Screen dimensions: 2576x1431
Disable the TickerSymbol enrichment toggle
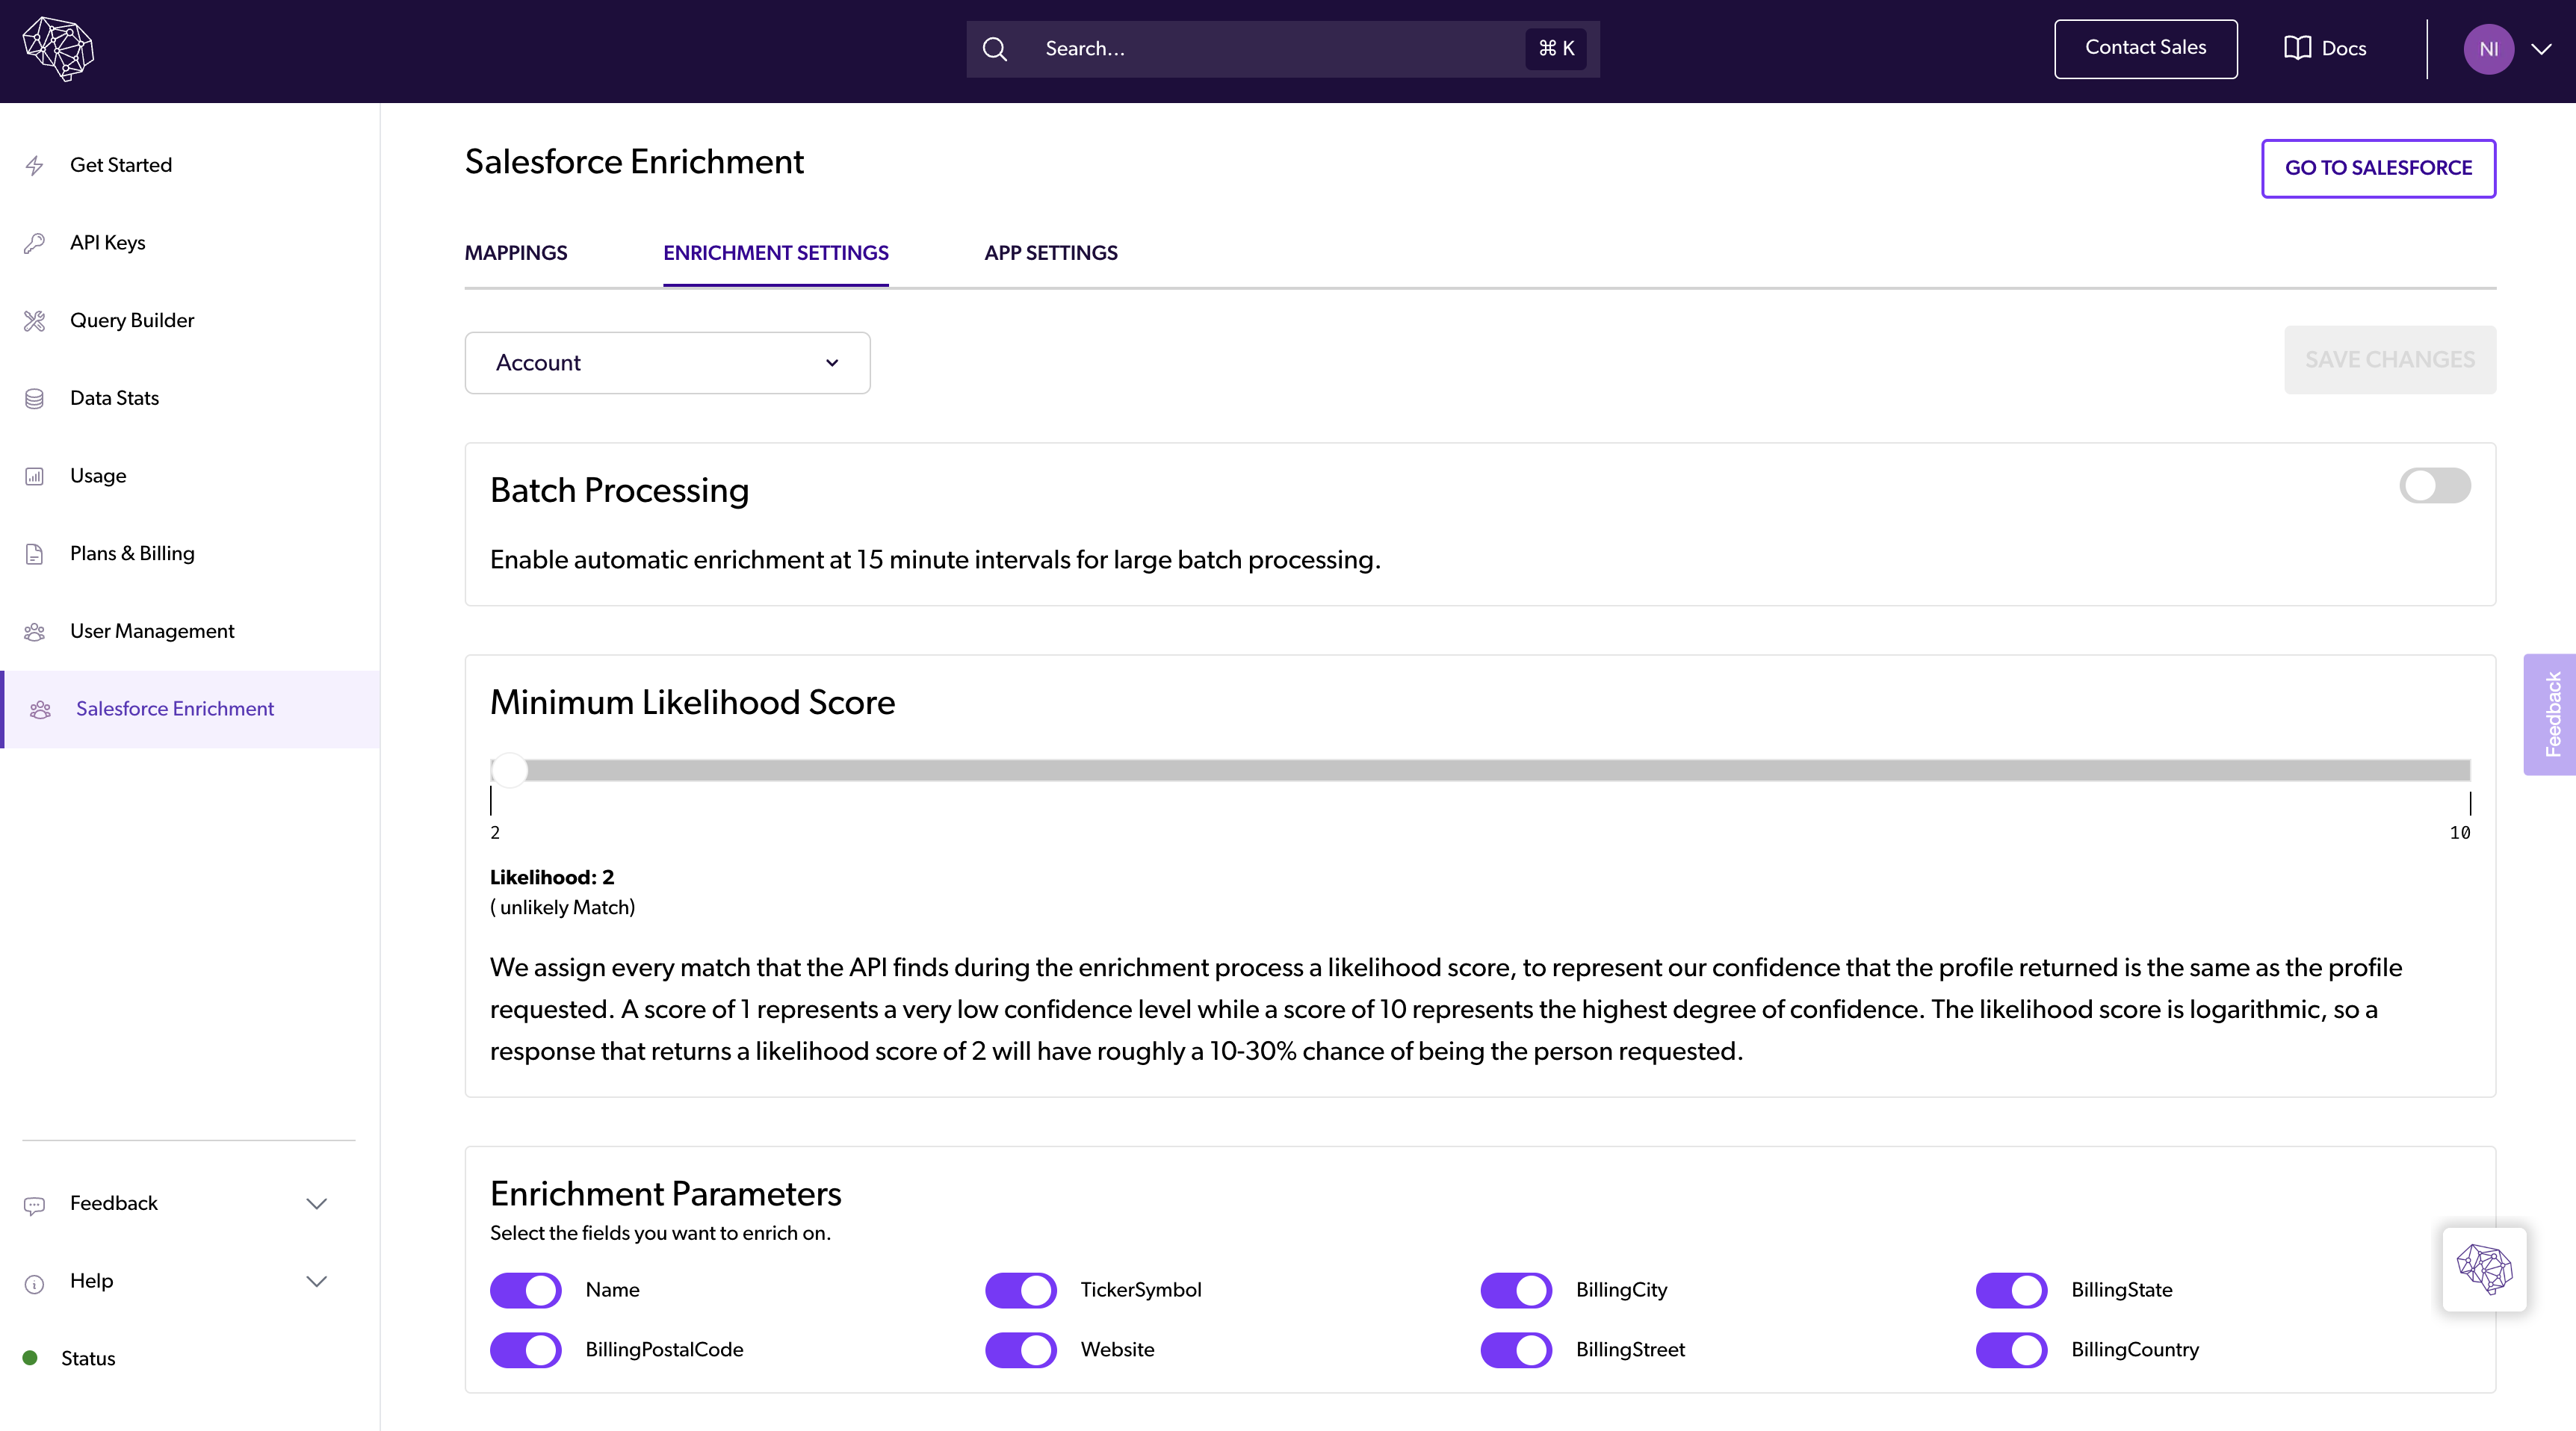coord(1020,1290)
